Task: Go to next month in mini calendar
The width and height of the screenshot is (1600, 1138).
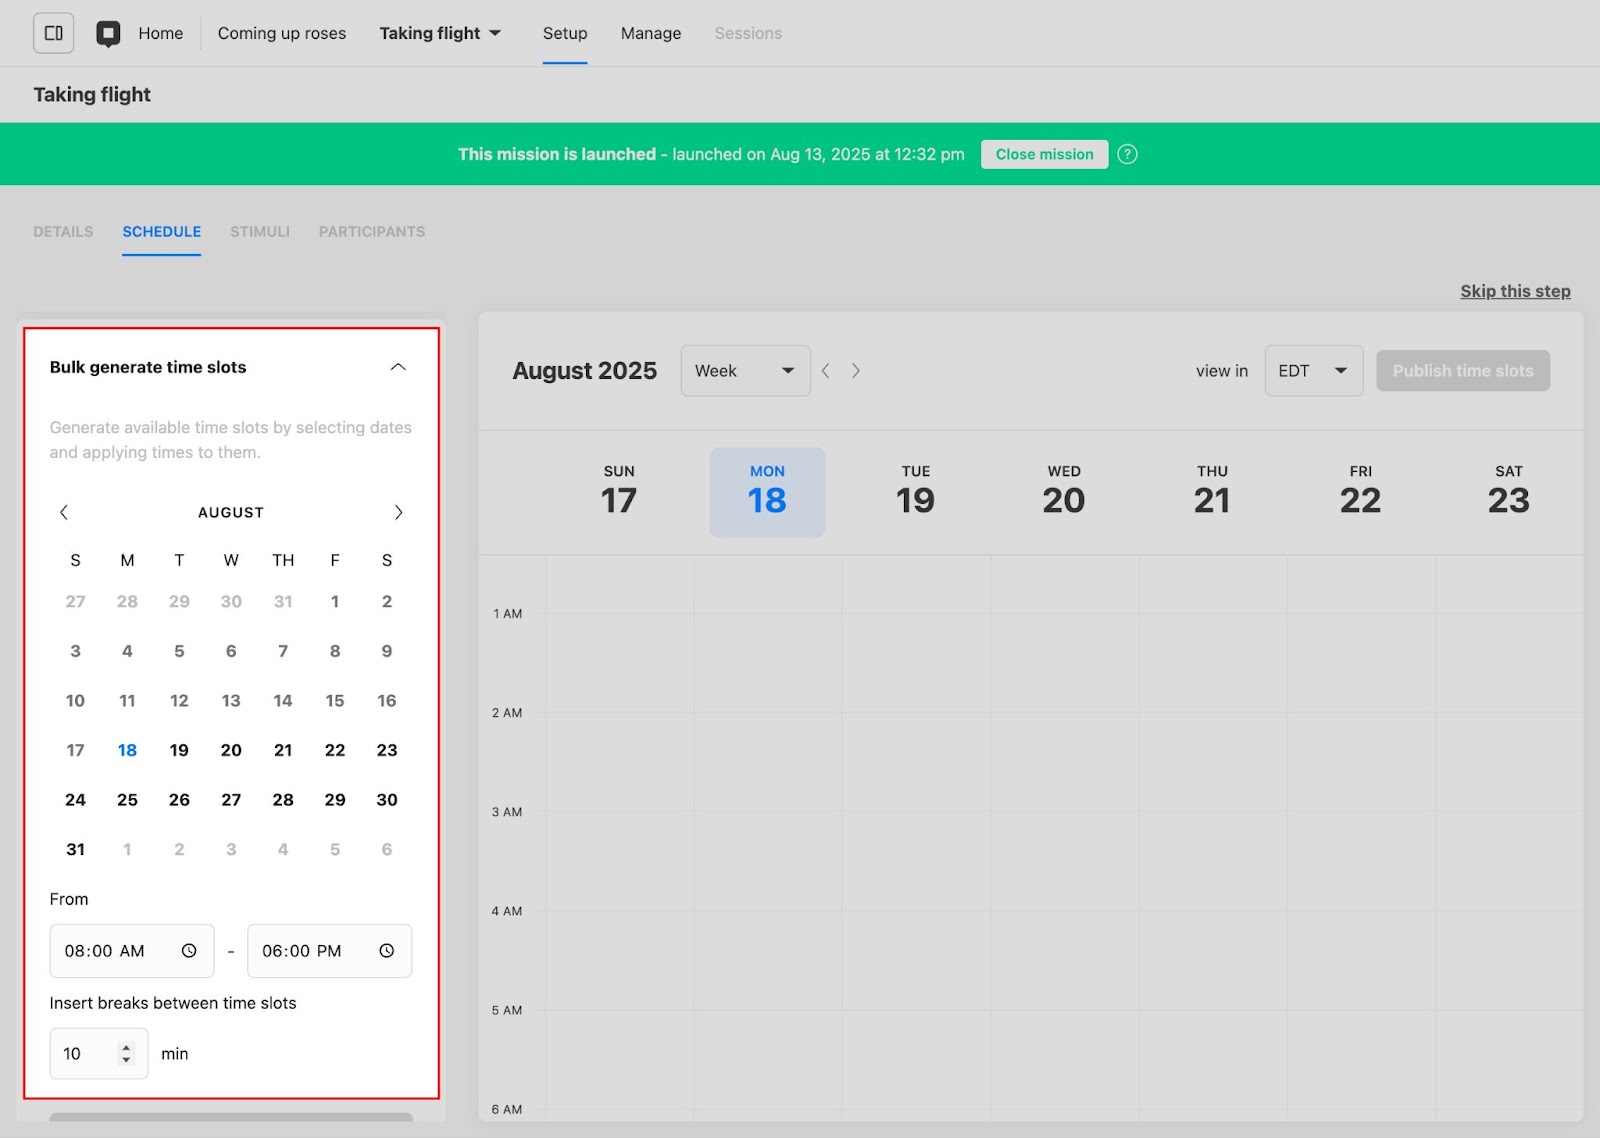Action: [398, 512]
